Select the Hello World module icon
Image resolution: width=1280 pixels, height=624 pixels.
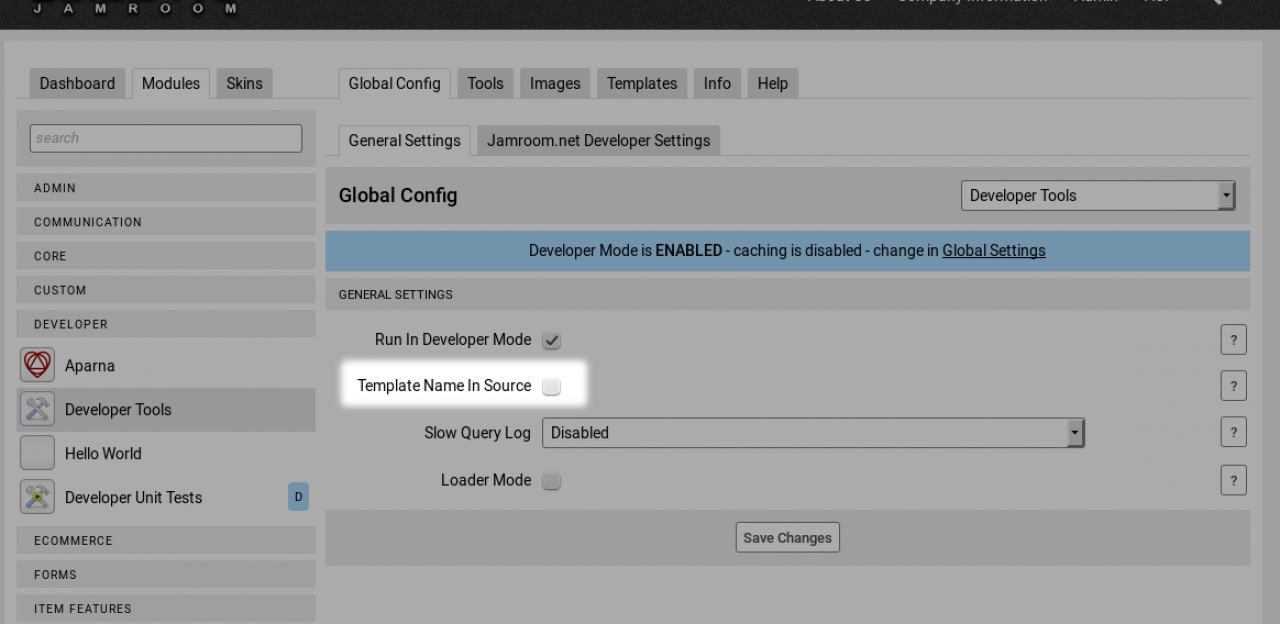tap(37, 453)
